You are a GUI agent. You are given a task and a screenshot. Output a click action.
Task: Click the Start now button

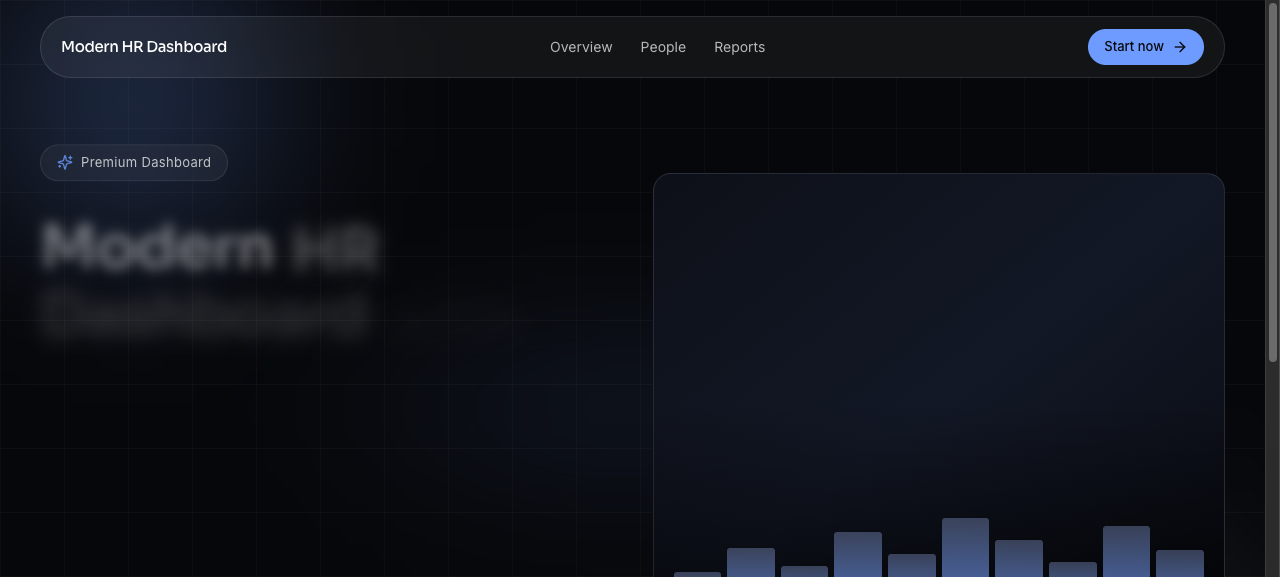(1145, 47)
